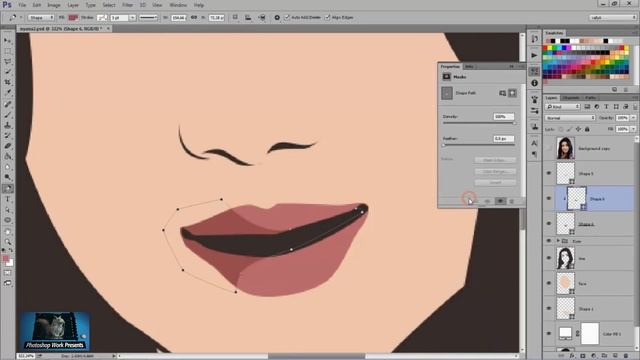Open the Character panel icon in dock
640x360 pixels.
534,143
